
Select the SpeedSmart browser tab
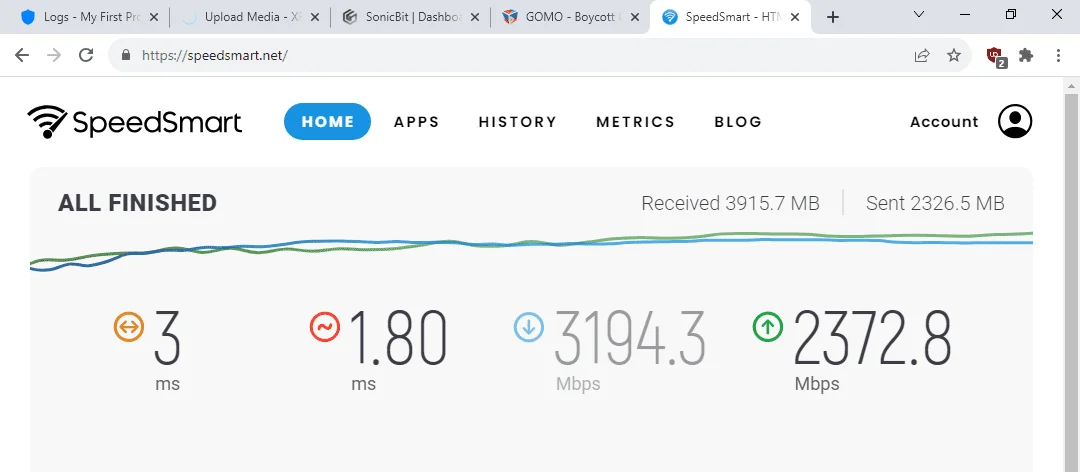coord(730,17)
